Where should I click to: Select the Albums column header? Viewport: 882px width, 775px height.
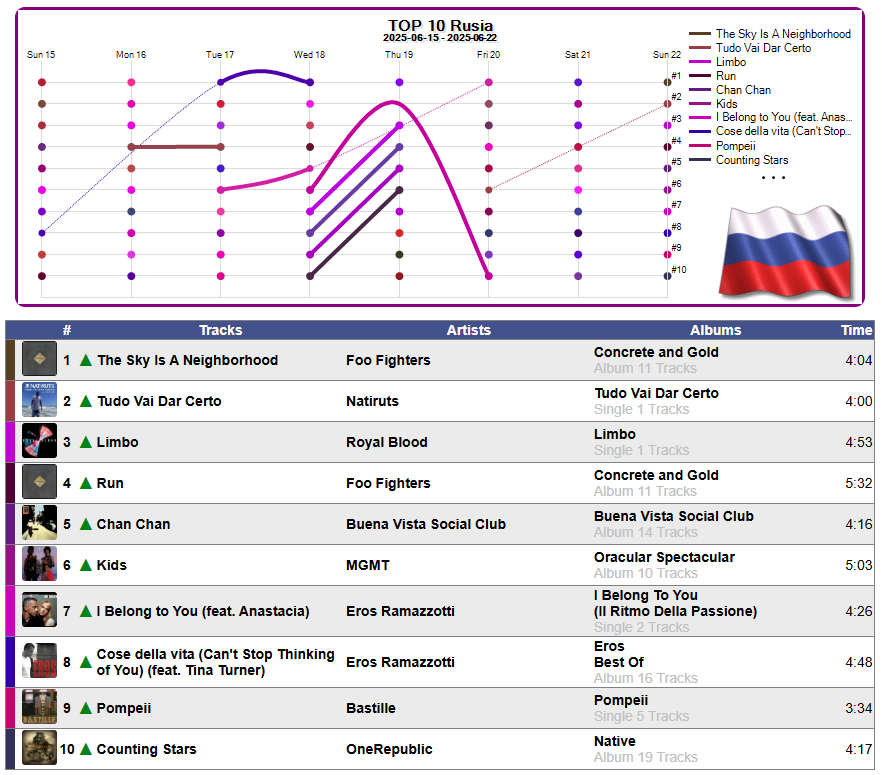716,330
